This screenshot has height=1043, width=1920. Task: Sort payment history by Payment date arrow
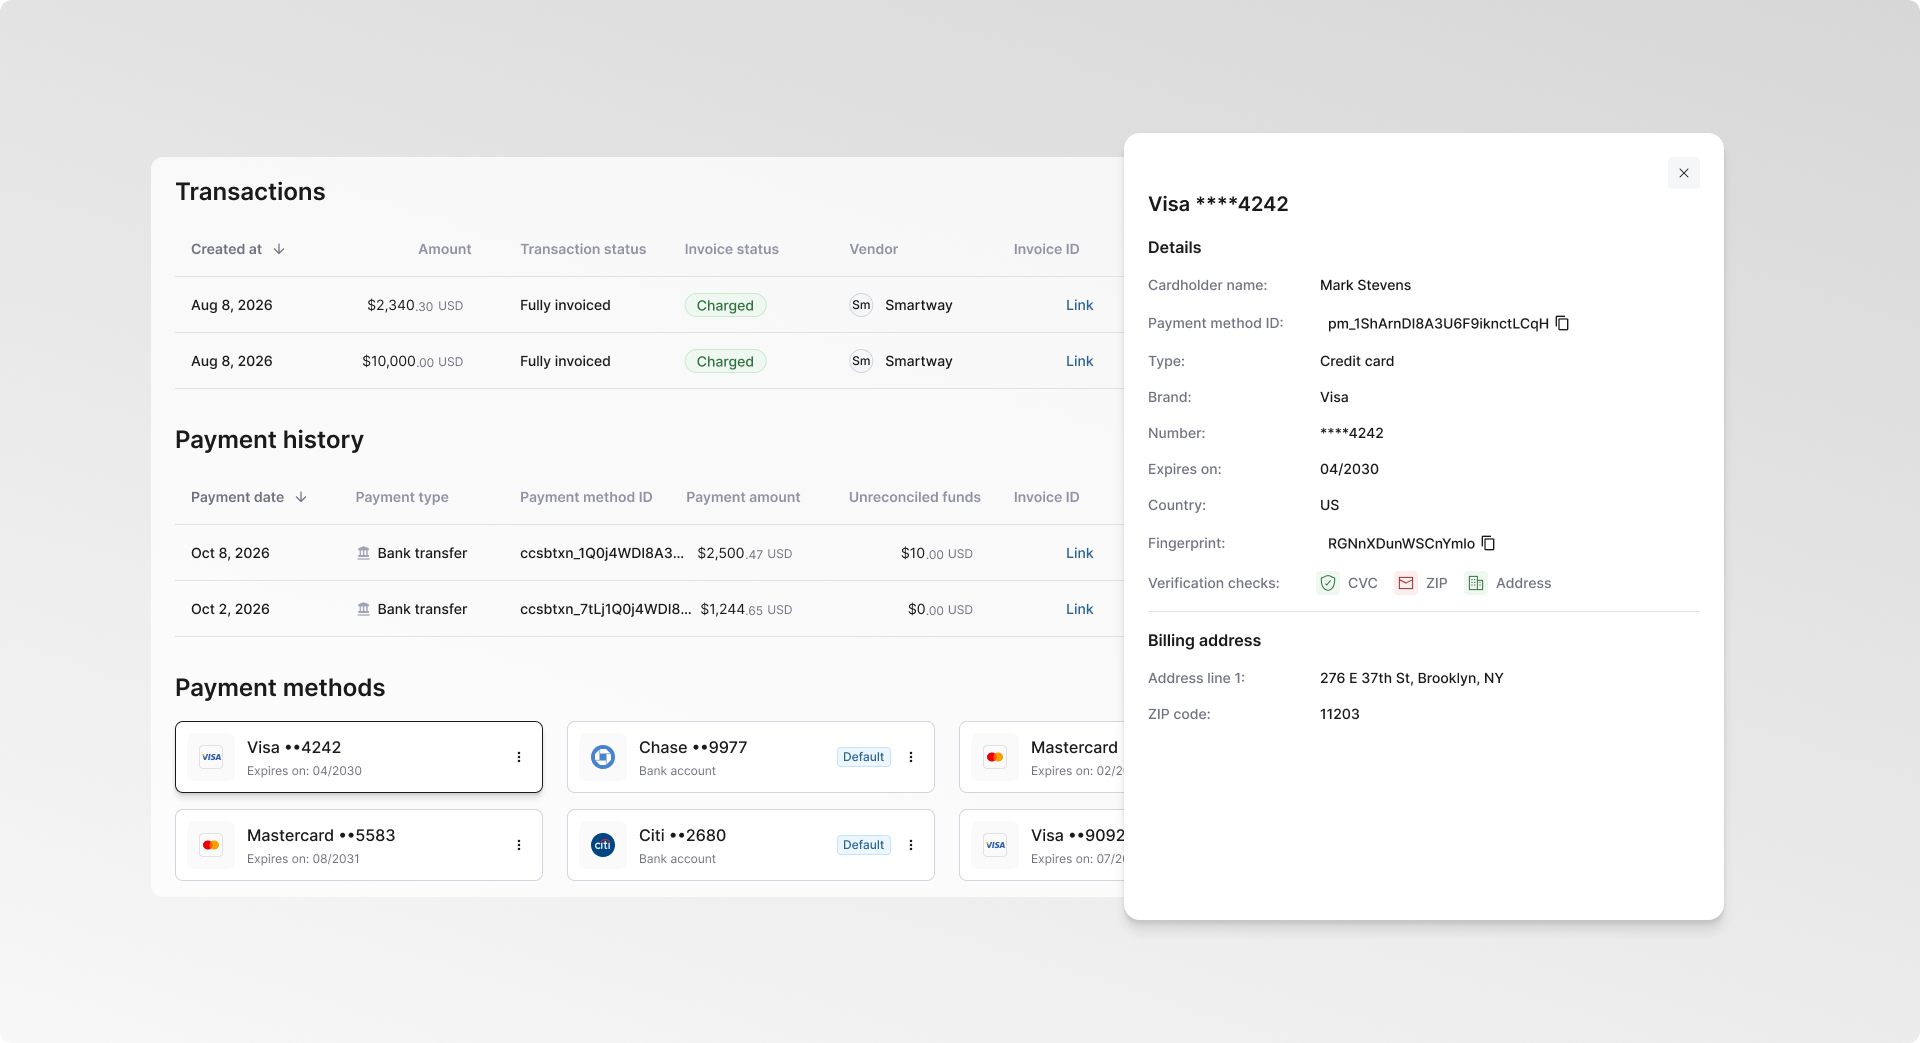[x=301, y=497]
